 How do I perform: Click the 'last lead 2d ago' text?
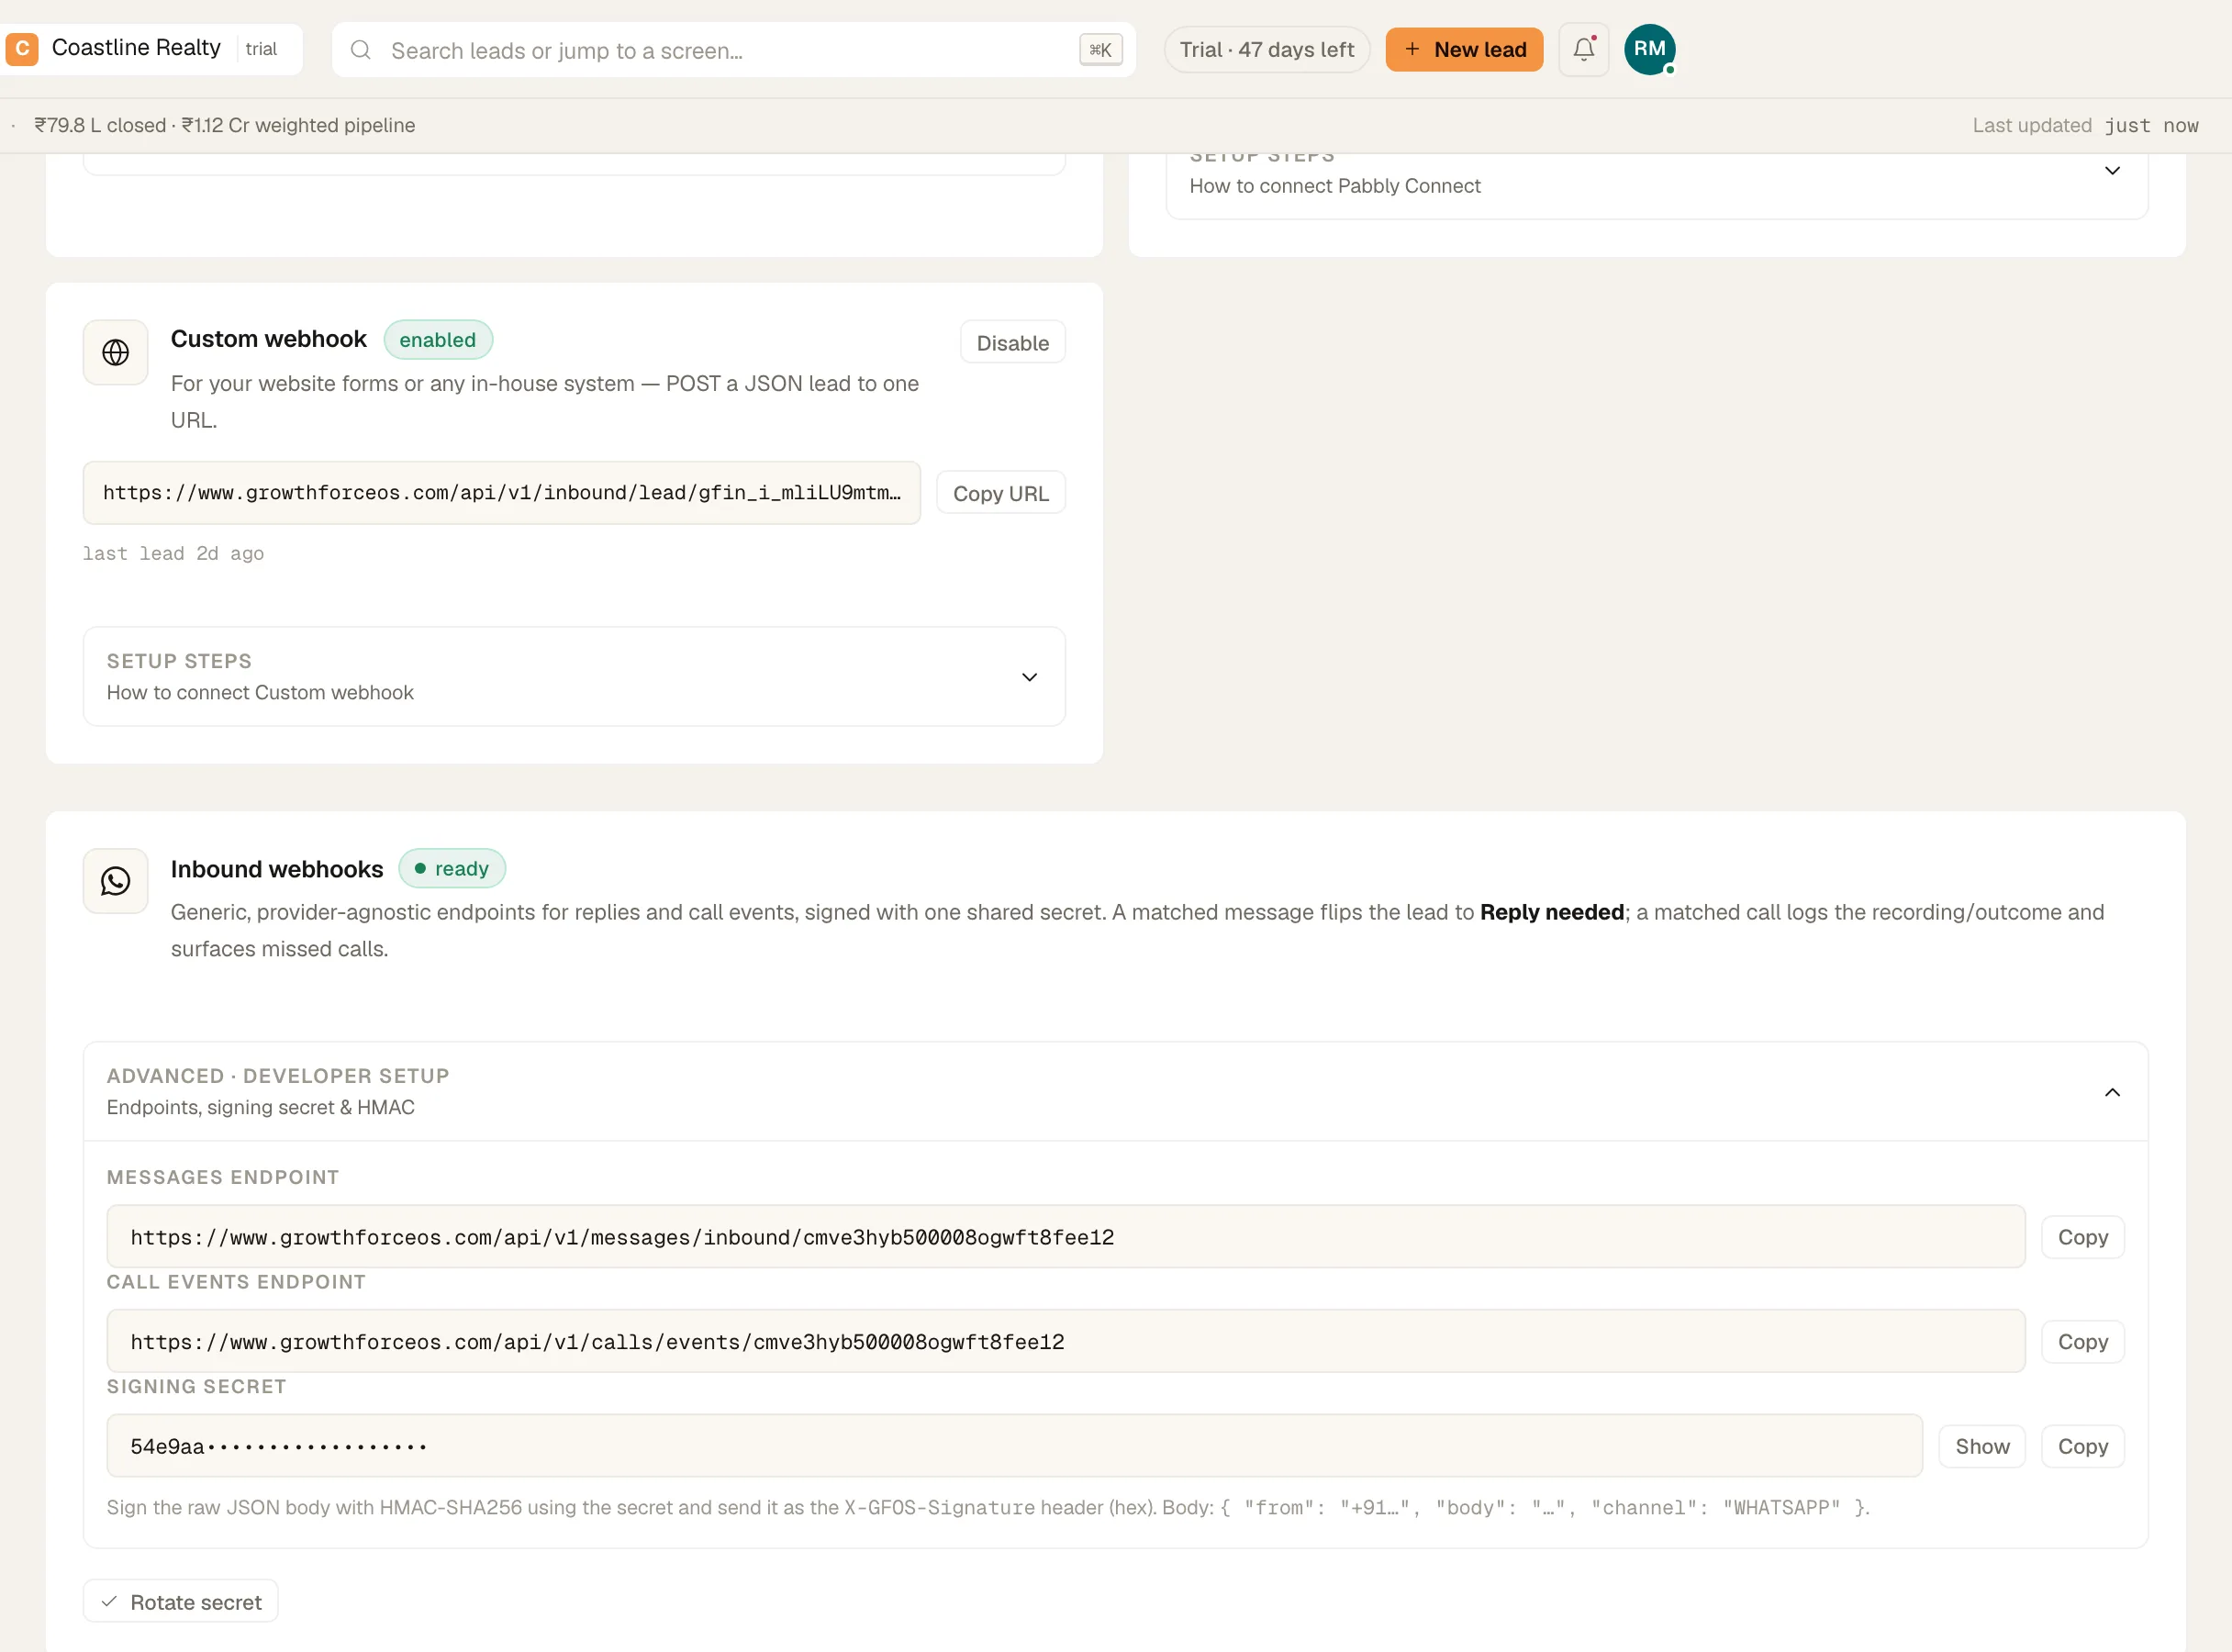[173, 554]
